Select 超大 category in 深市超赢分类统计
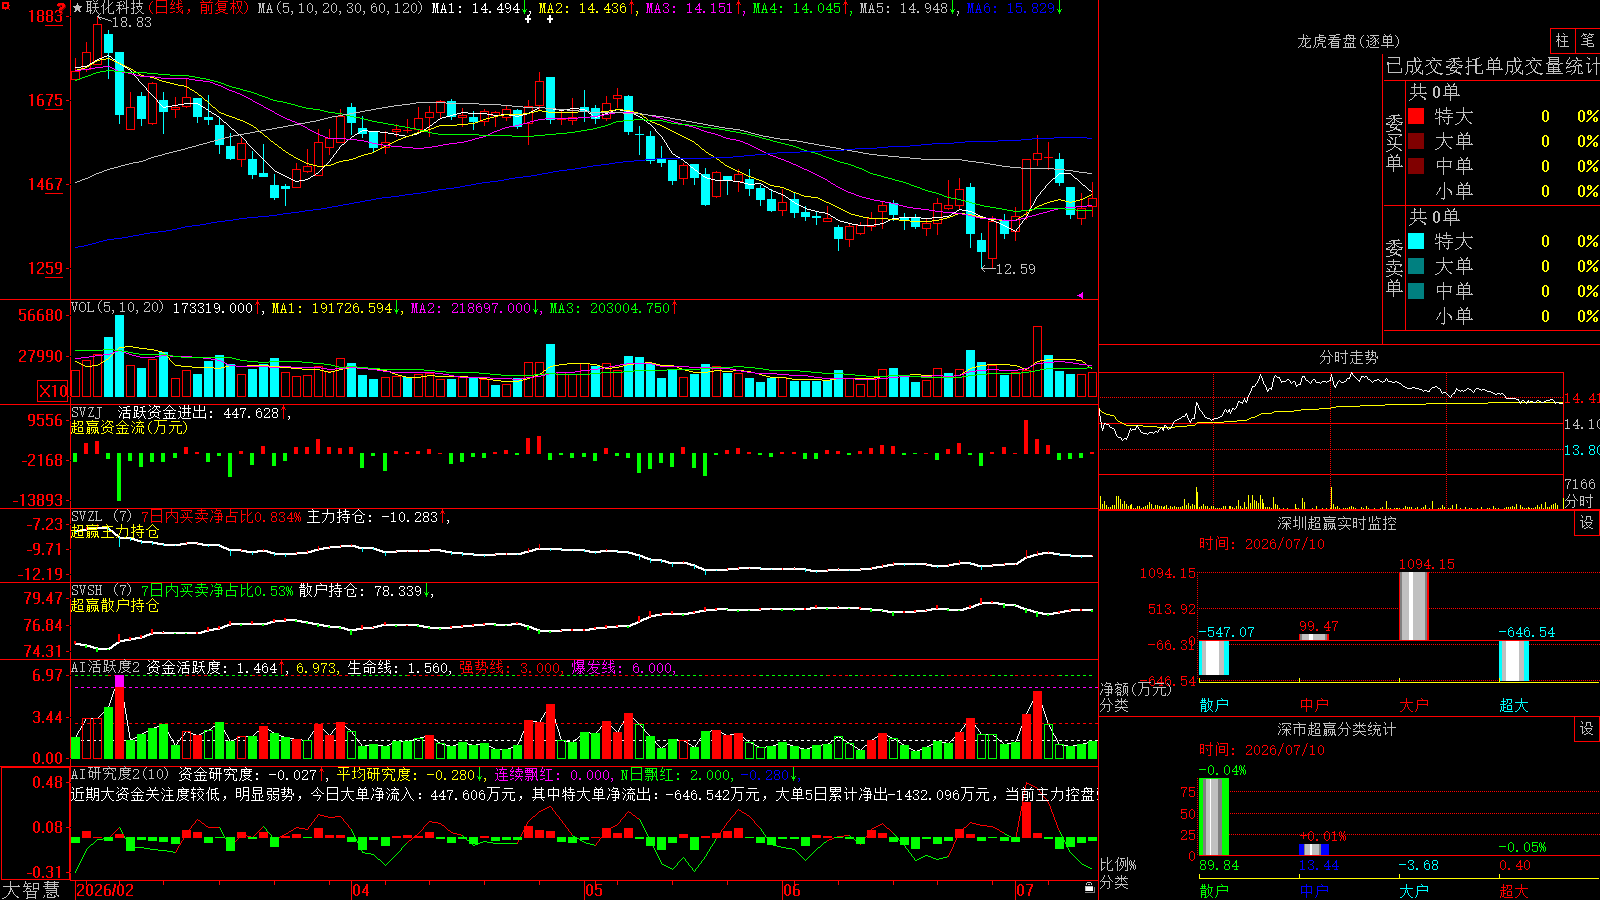The width and height of the screenshot is (1600, 900). (1514, 891)
